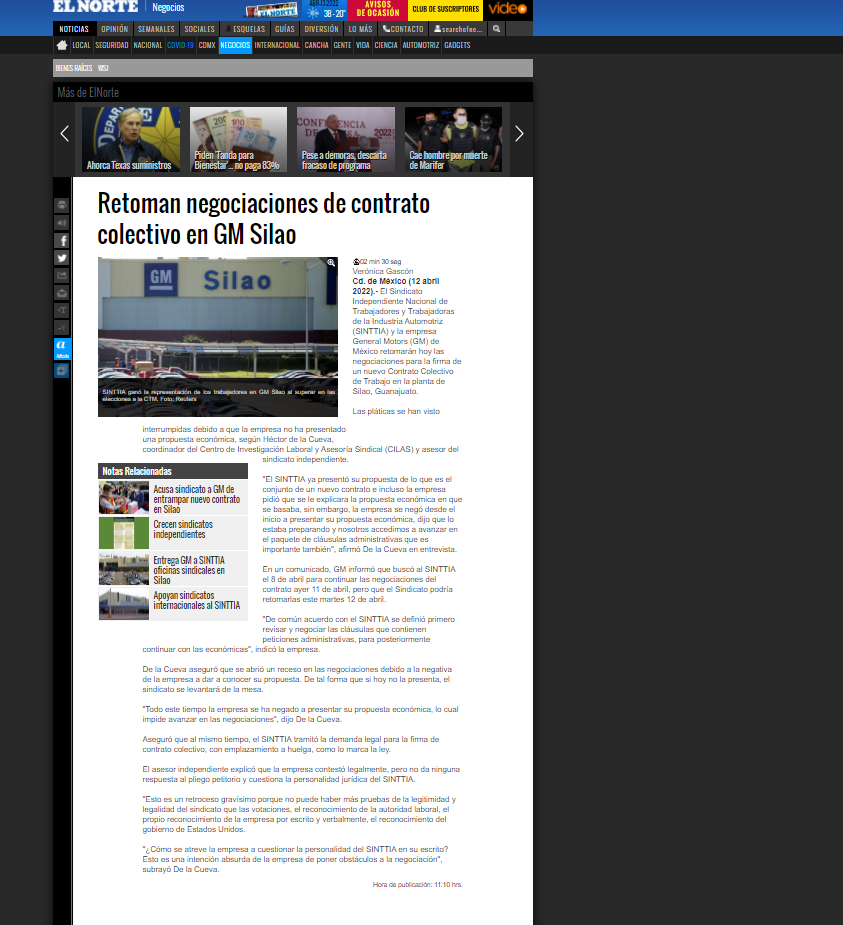Image resolution: width=843 pixels, height=925 pixels.
Task: Select the highlighted Negocios section
Action: click(x=235, y=45)
